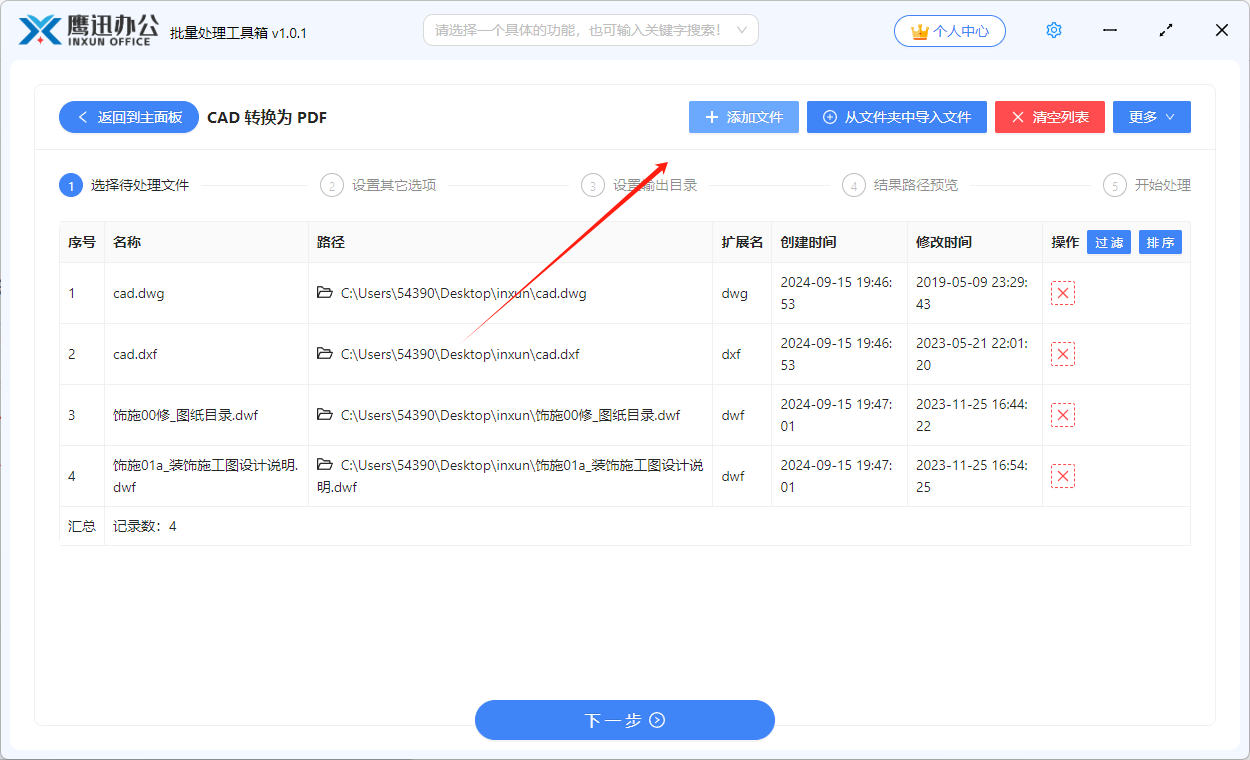Click the 鹰迅办公 logo icon
Image resolution: width=1250 pixels, height=760 pixels.
tap(40, 31)
